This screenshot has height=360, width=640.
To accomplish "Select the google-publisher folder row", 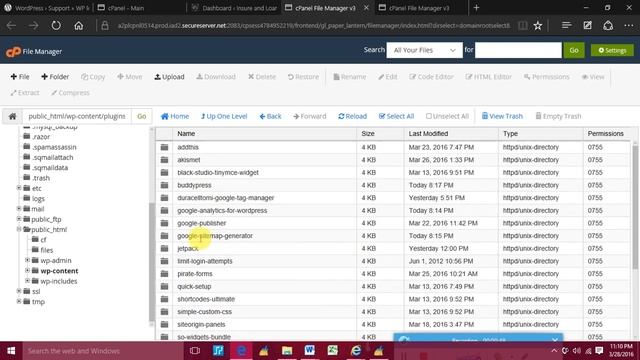I will [392, 223].
